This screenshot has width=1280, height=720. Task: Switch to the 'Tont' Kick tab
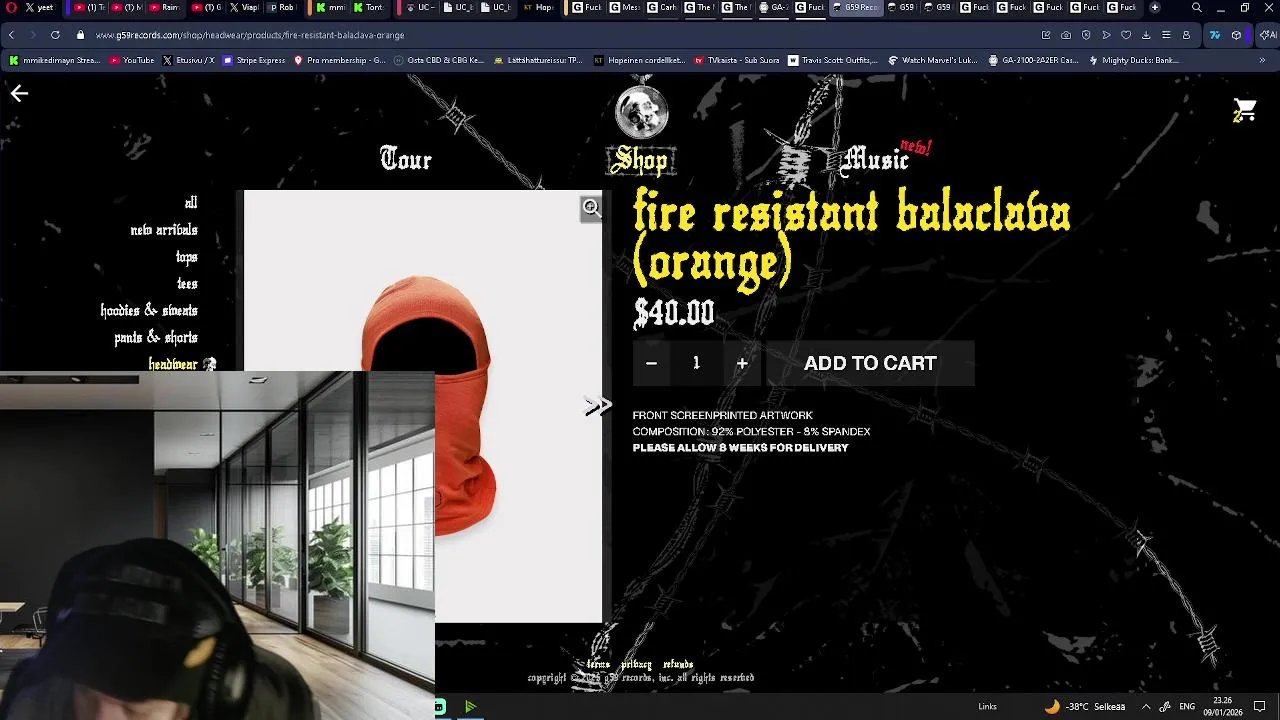[369, 8]
